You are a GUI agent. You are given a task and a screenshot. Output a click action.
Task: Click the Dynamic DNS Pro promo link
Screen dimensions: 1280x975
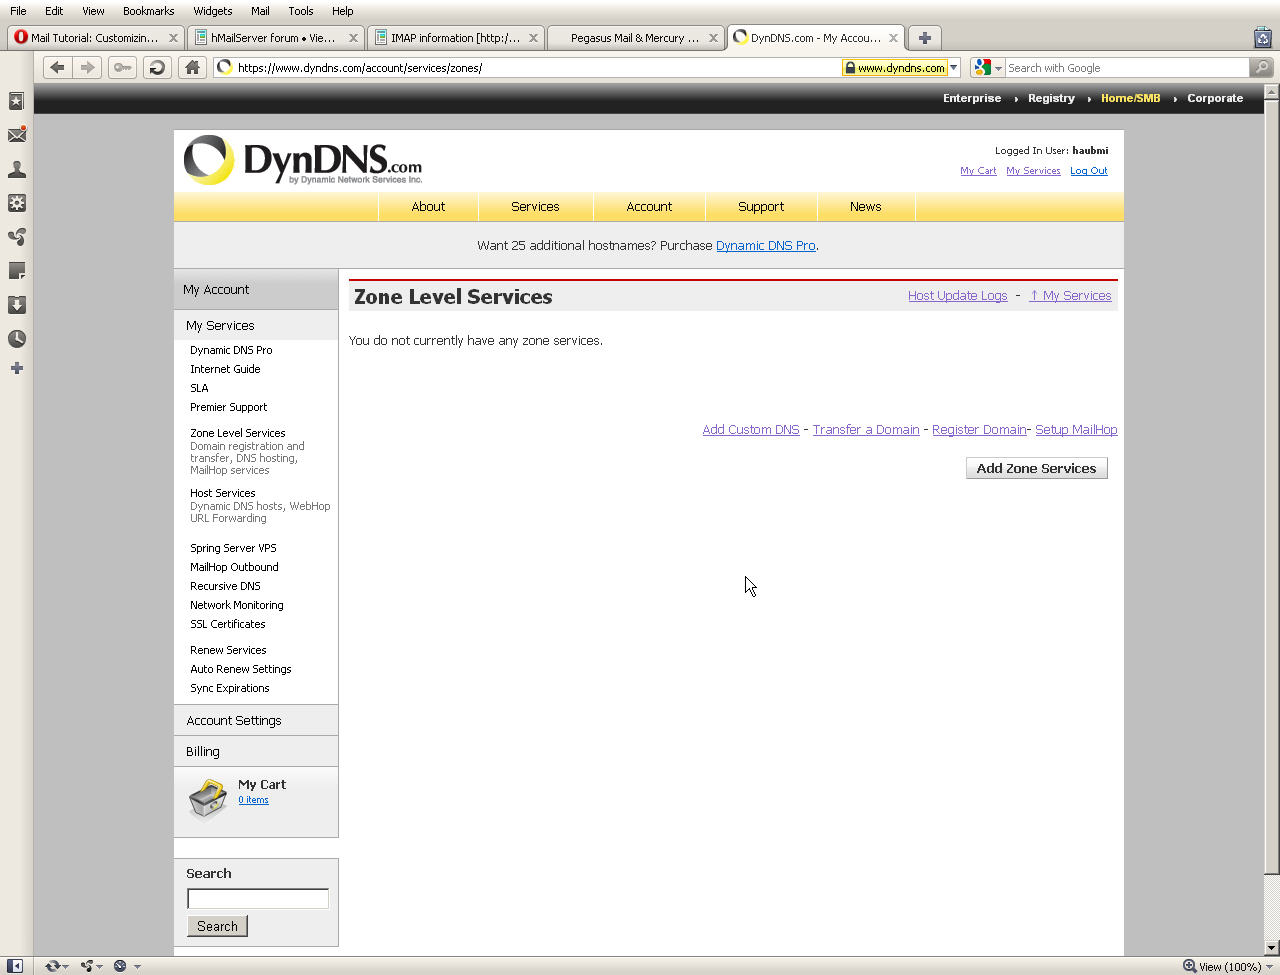(766, 246)
